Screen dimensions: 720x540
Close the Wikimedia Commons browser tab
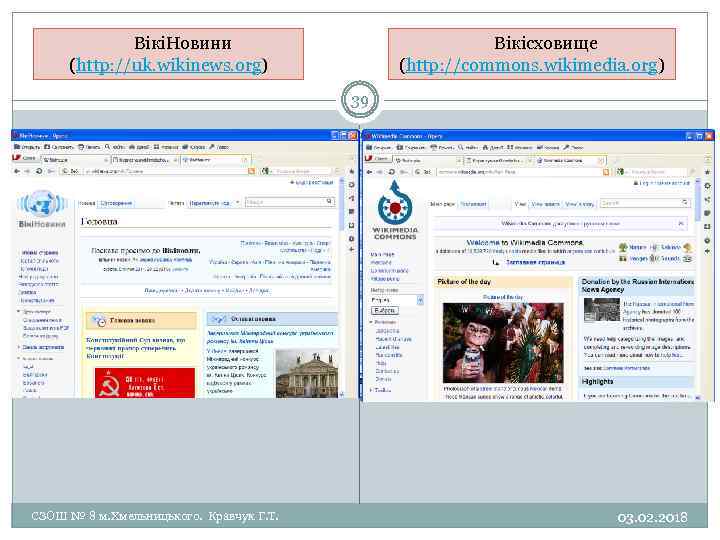[601, 160]
